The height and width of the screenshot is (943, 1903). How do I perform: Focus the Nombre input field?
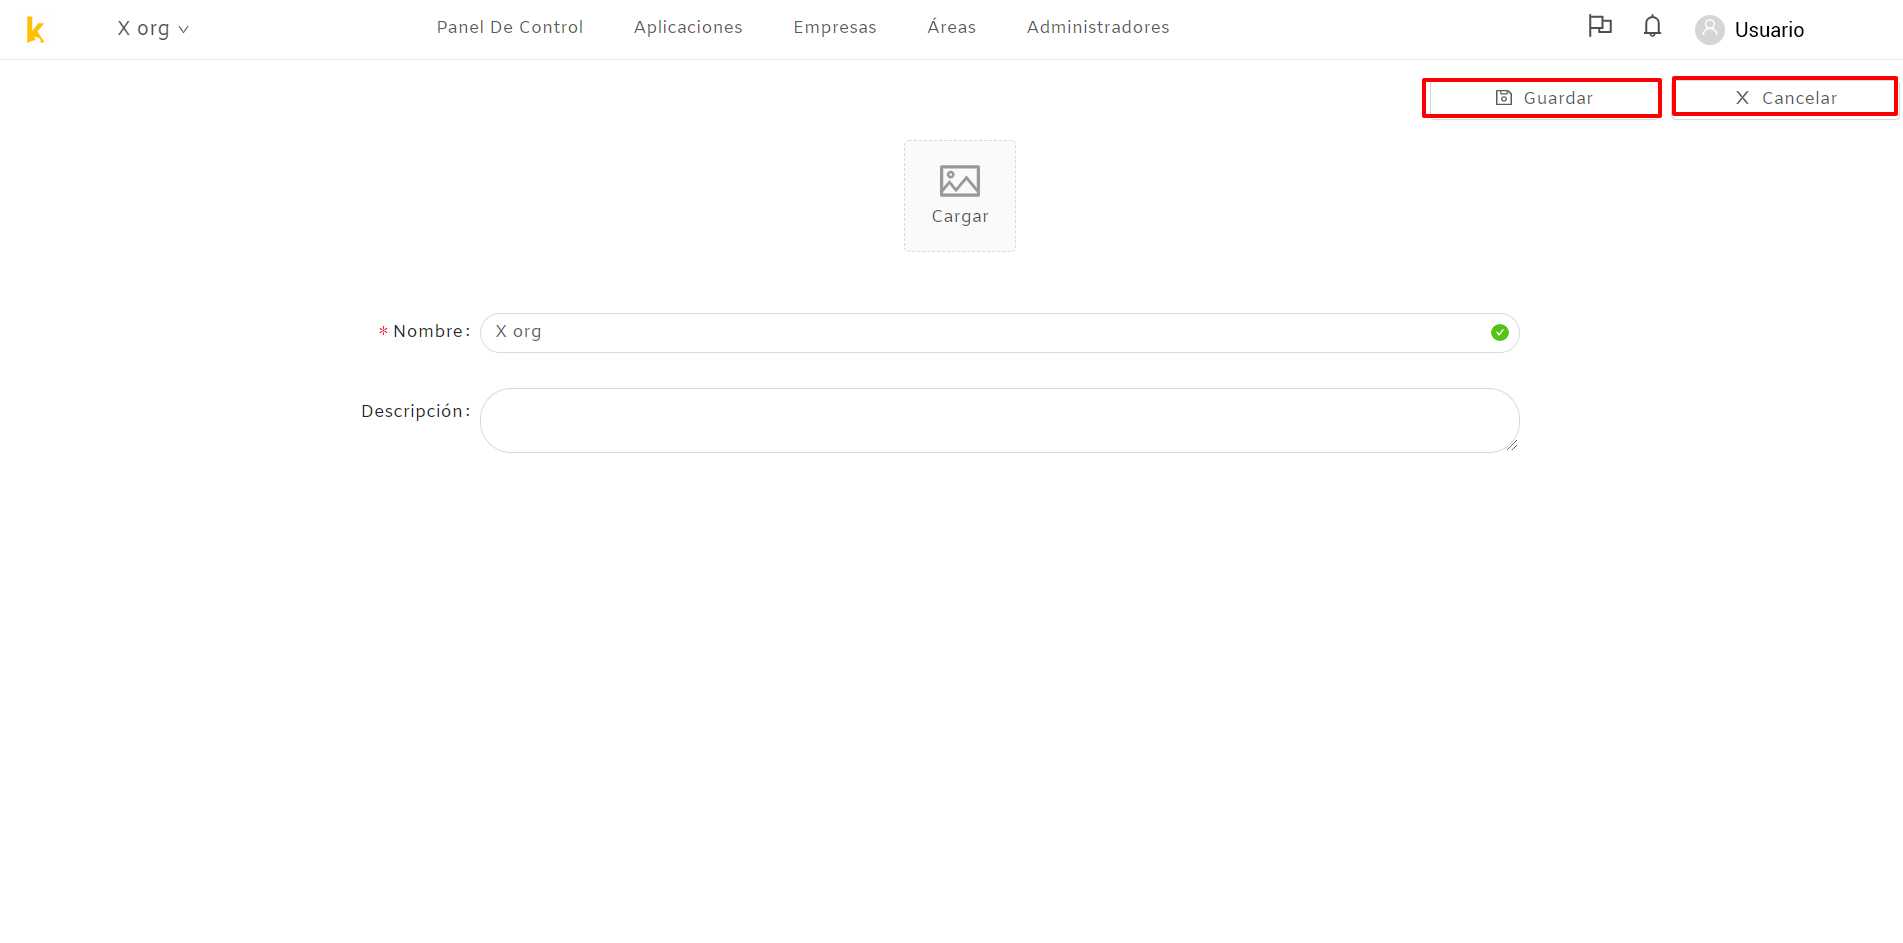tap(1000, 333)
